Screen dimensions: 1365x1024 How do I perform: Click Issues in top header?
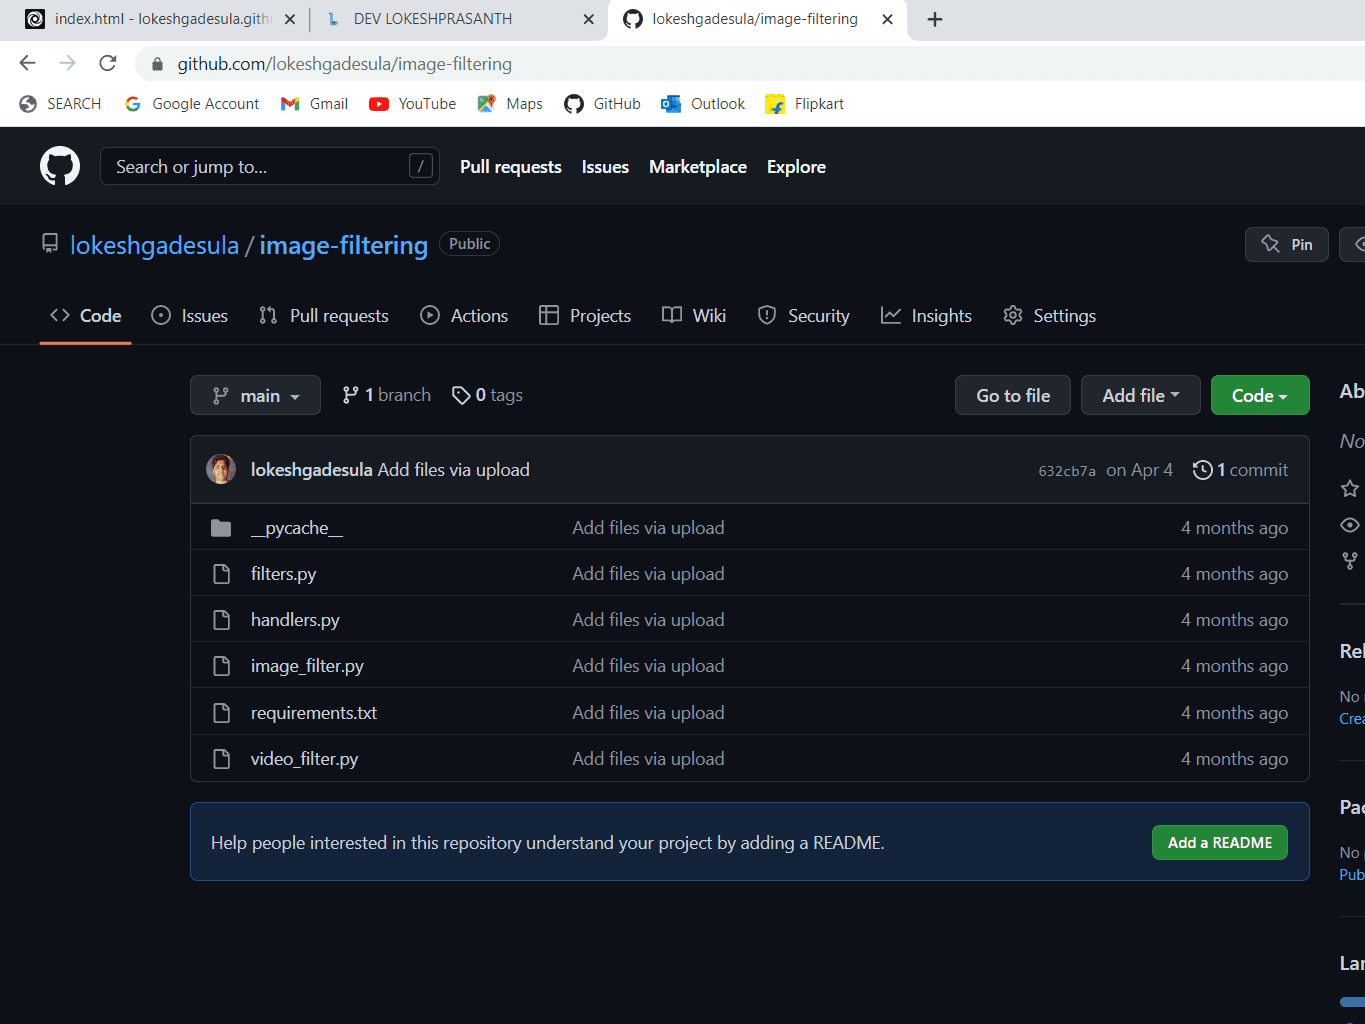click(x=605, y=167)
